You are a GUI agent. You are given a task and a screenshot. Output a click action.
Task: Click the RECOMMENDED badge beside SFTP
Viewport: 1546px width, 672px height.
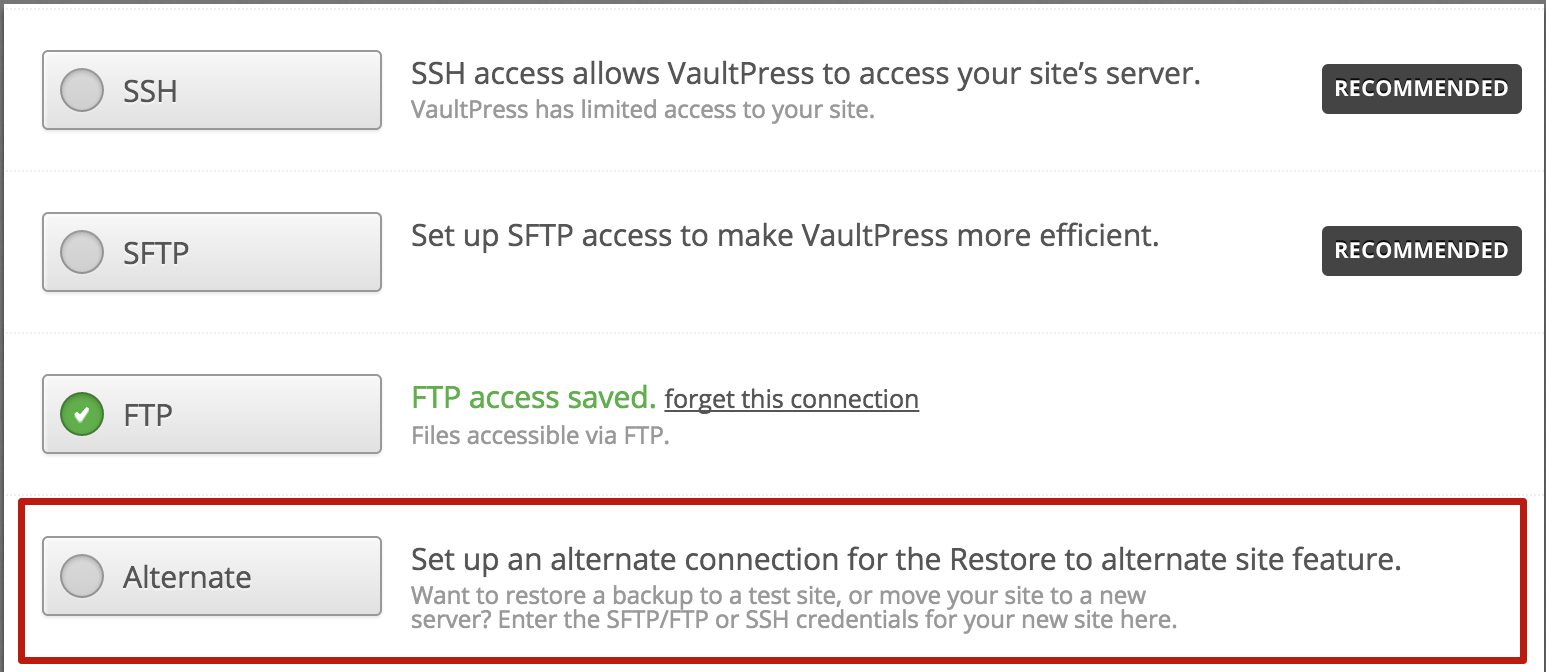coord(1421,251)
